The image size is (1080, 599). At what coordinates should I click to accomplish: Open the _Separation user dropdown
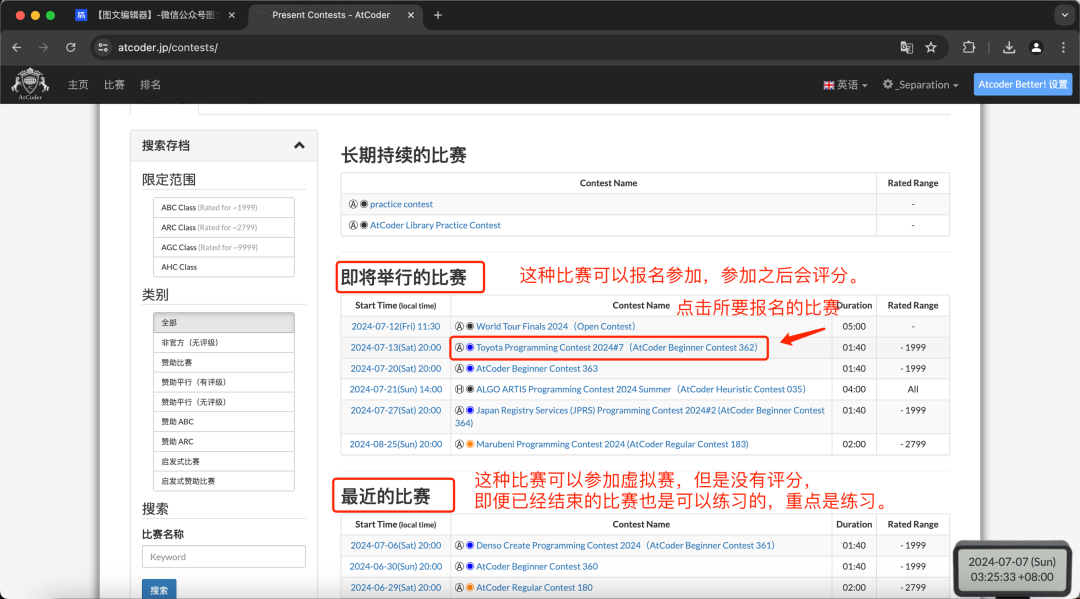click(x=920, y=85)
